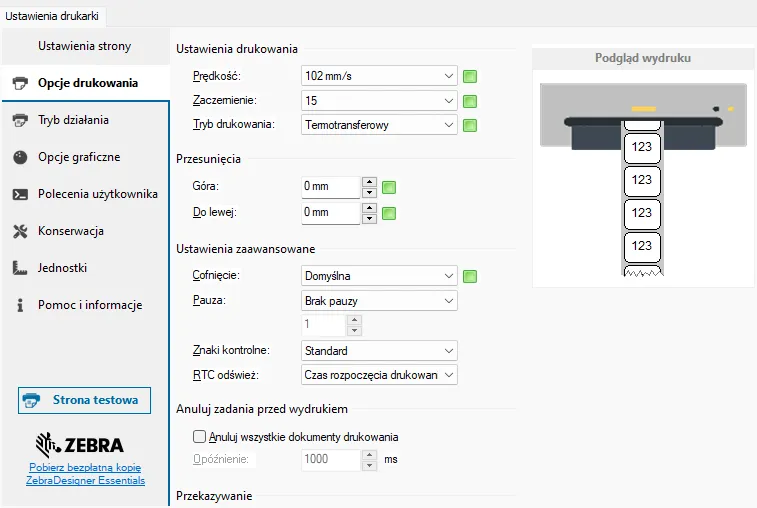Click the Konserwacja tools icon
This screenshot has width=757, height=508.
click(x=19, y=231)
